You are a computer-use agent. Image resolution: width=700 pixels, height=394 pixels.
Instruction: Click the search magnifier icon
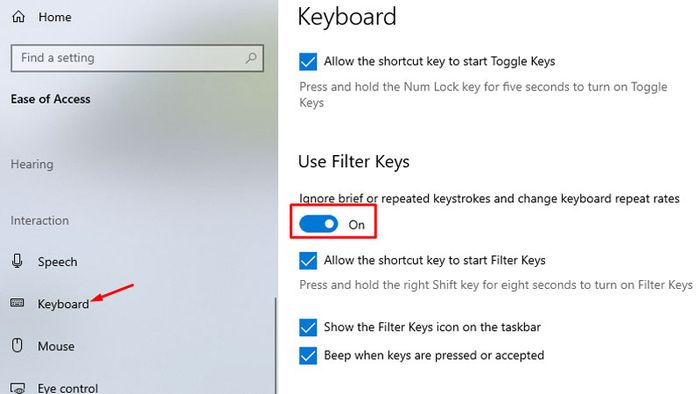pos(251,58)
